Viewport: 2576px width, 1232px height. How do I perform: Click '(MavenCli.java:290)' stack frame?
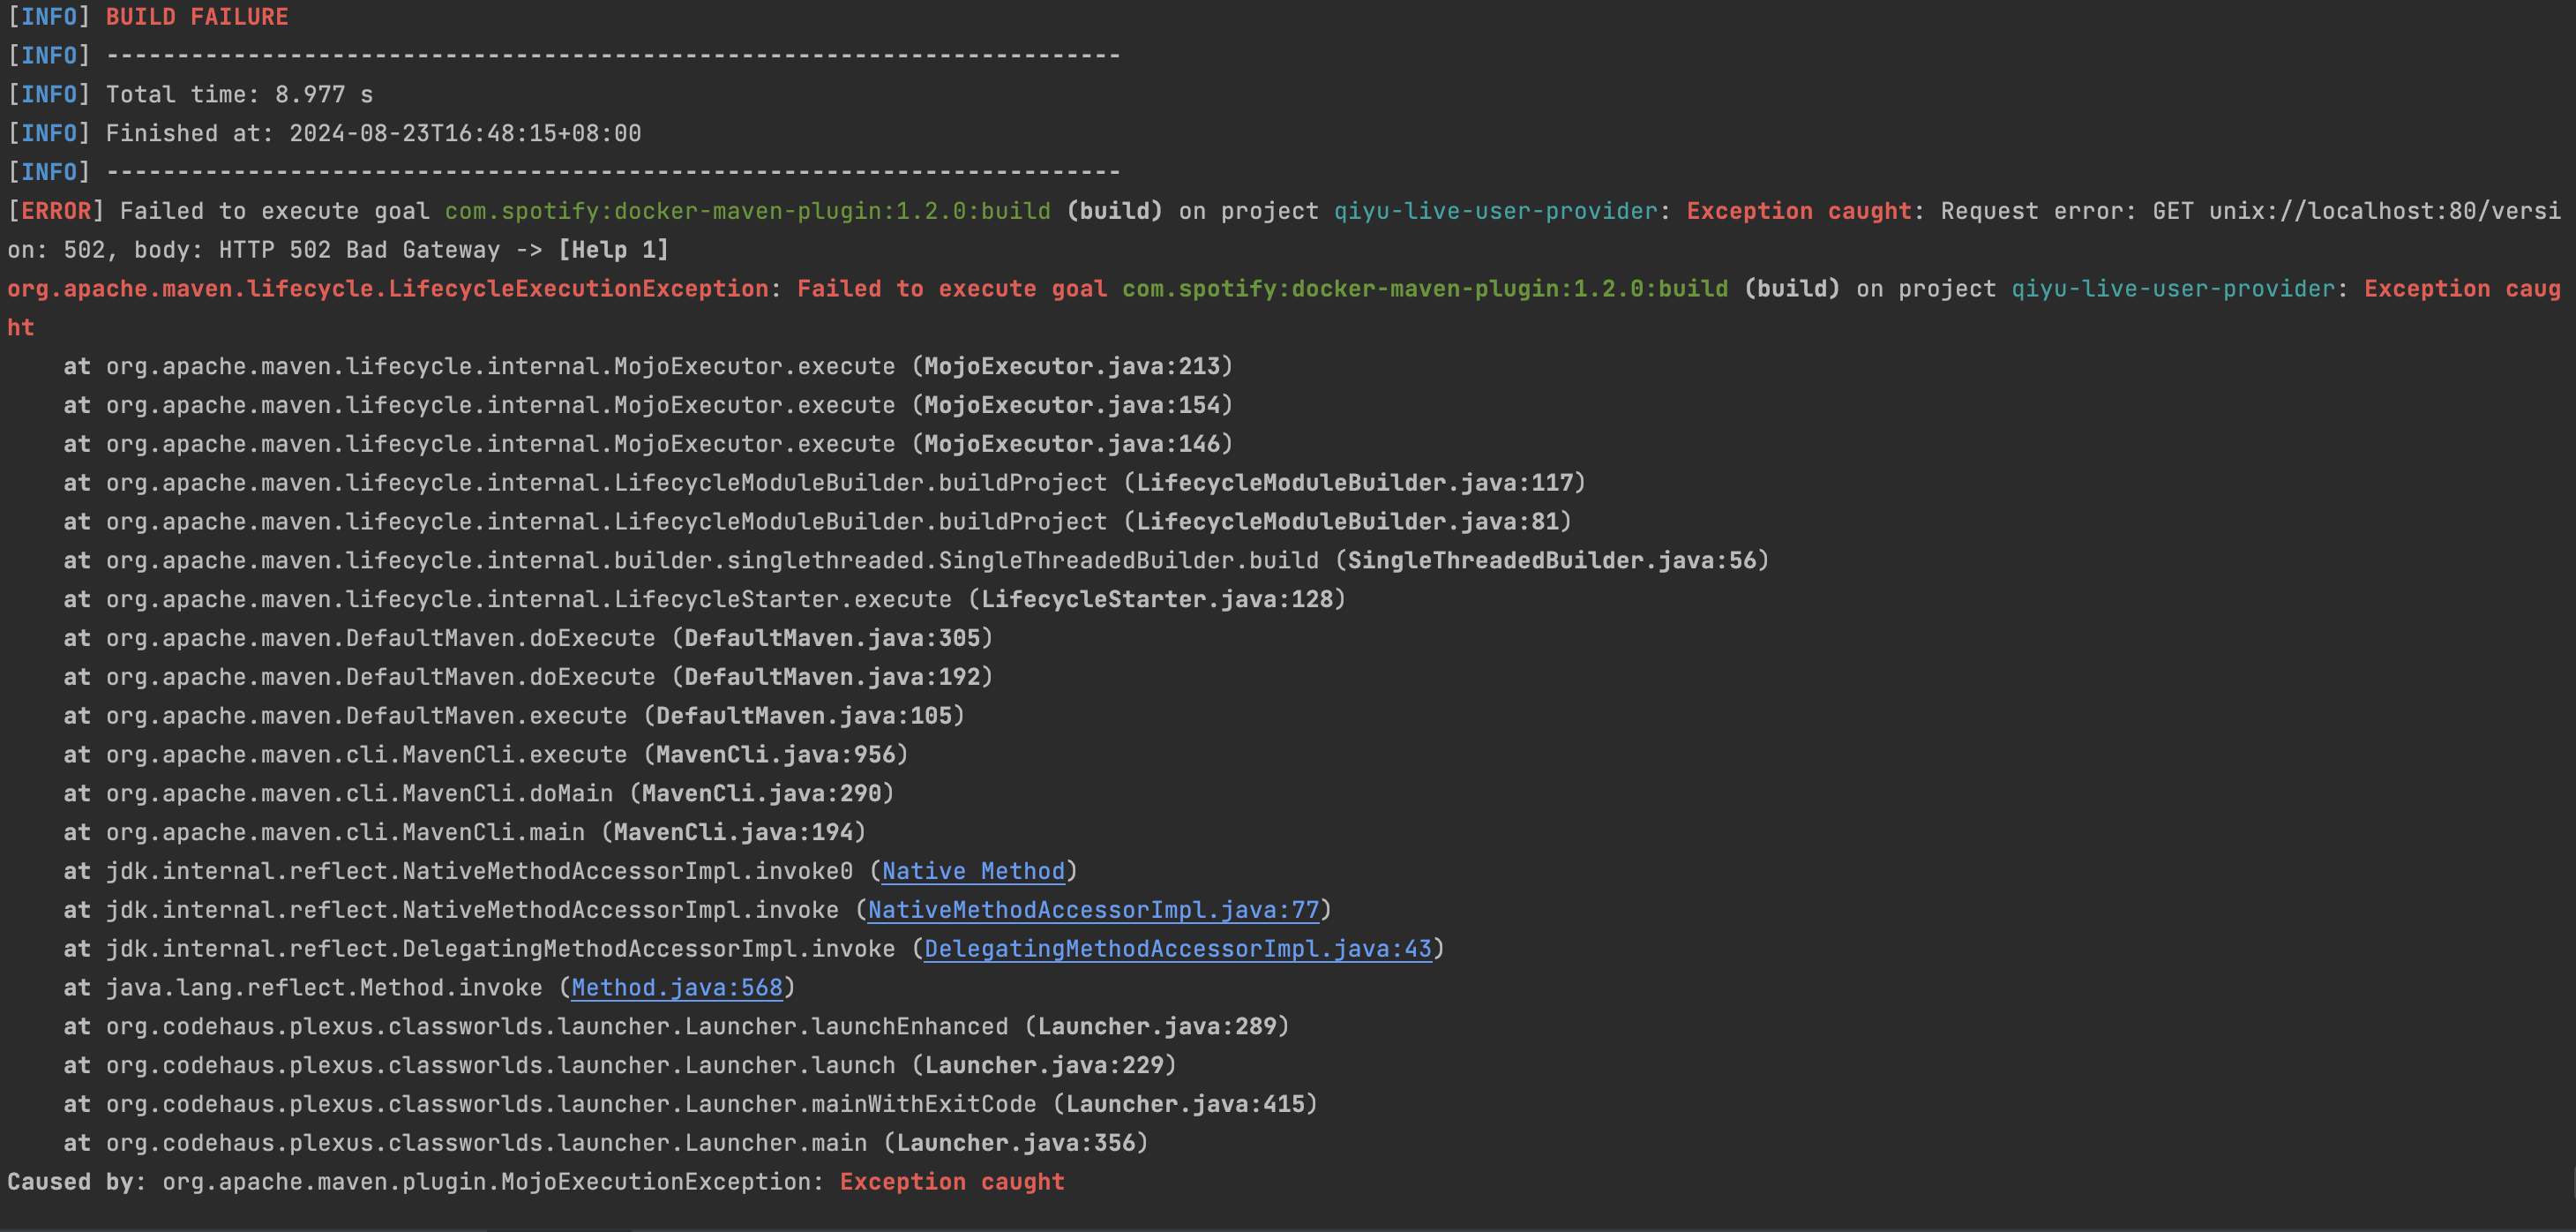tap(762, 794)
